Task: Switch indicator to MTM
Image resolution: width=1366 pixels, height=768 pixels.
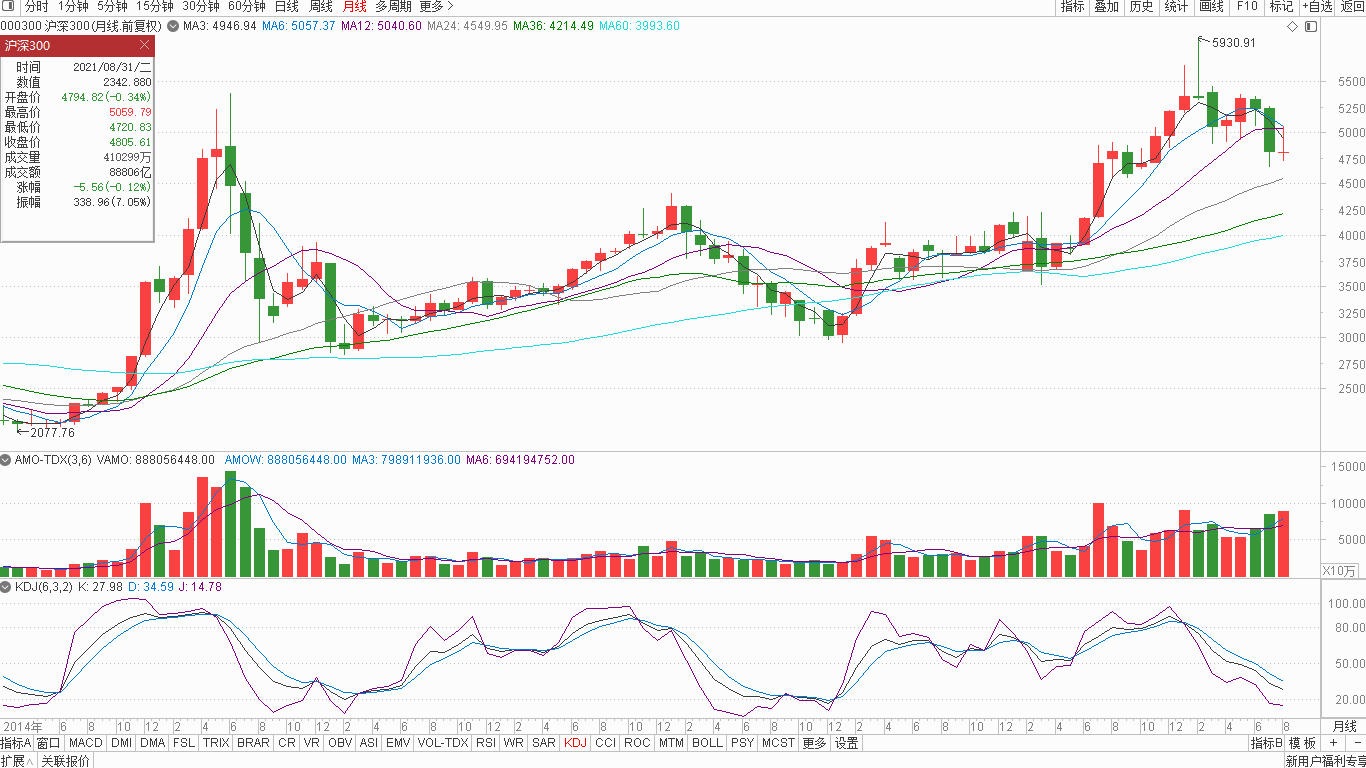Action: tap(672, 743)
